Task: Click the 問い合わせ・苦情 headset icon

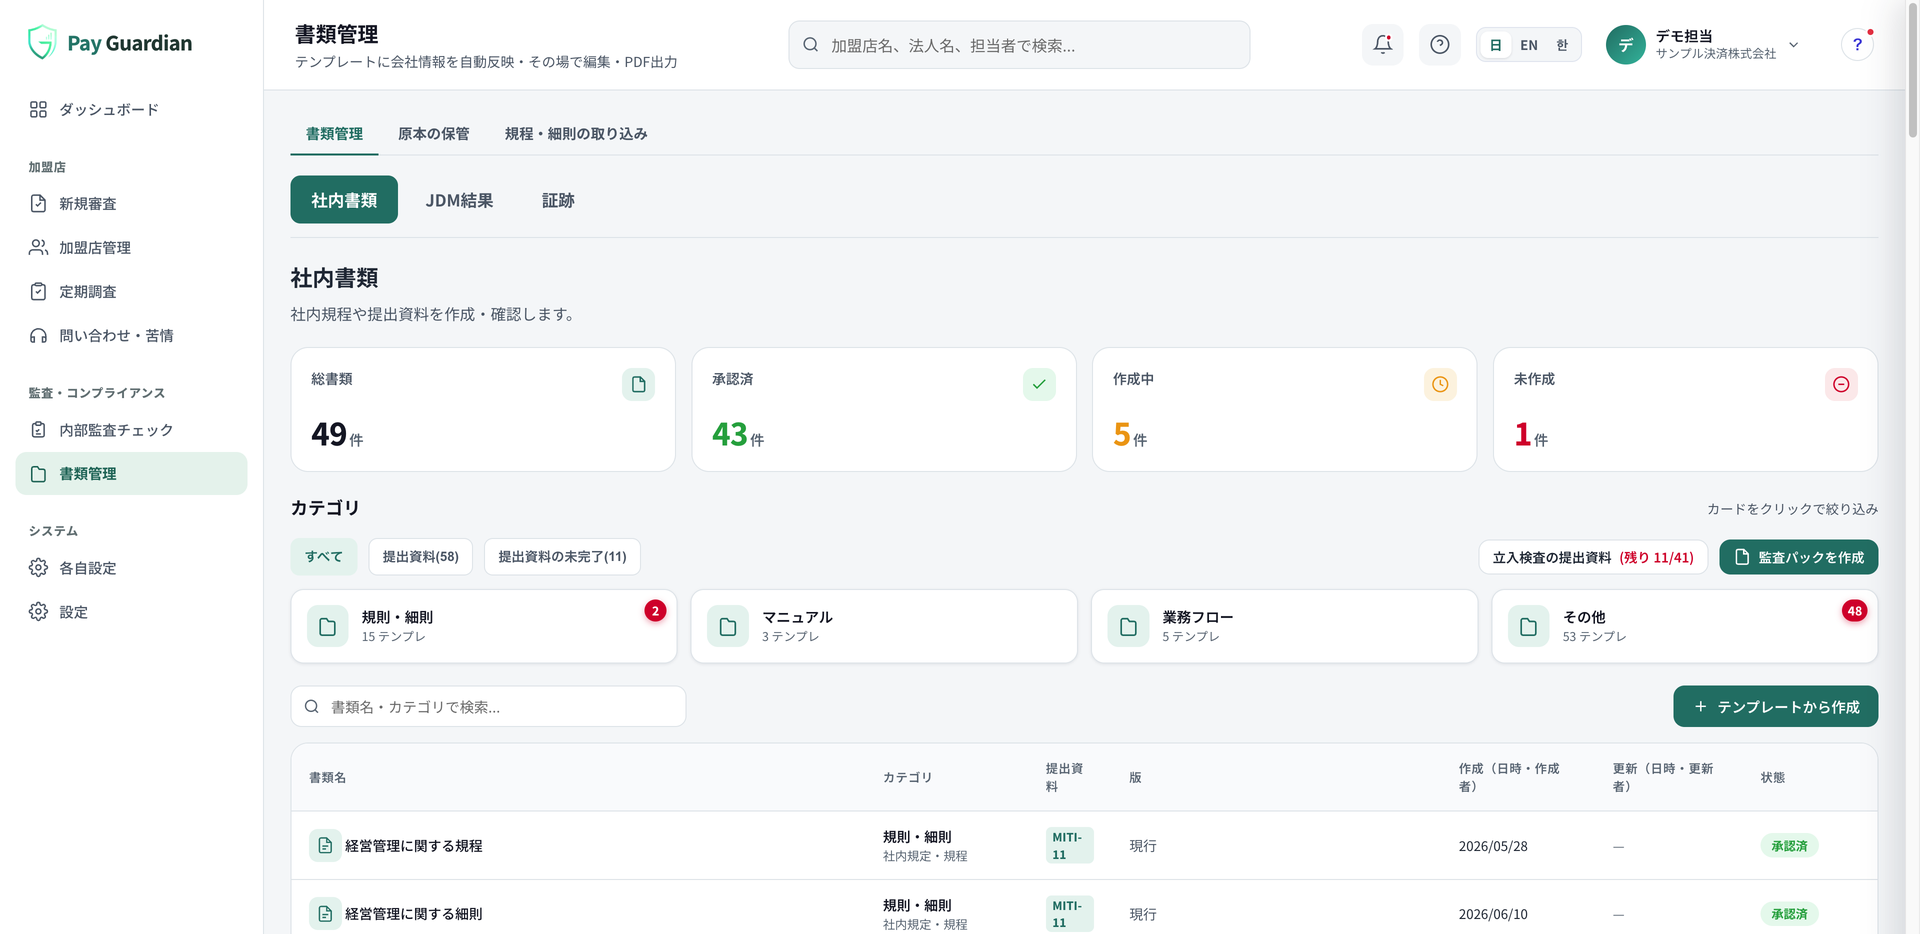Action: coord(38,335)
